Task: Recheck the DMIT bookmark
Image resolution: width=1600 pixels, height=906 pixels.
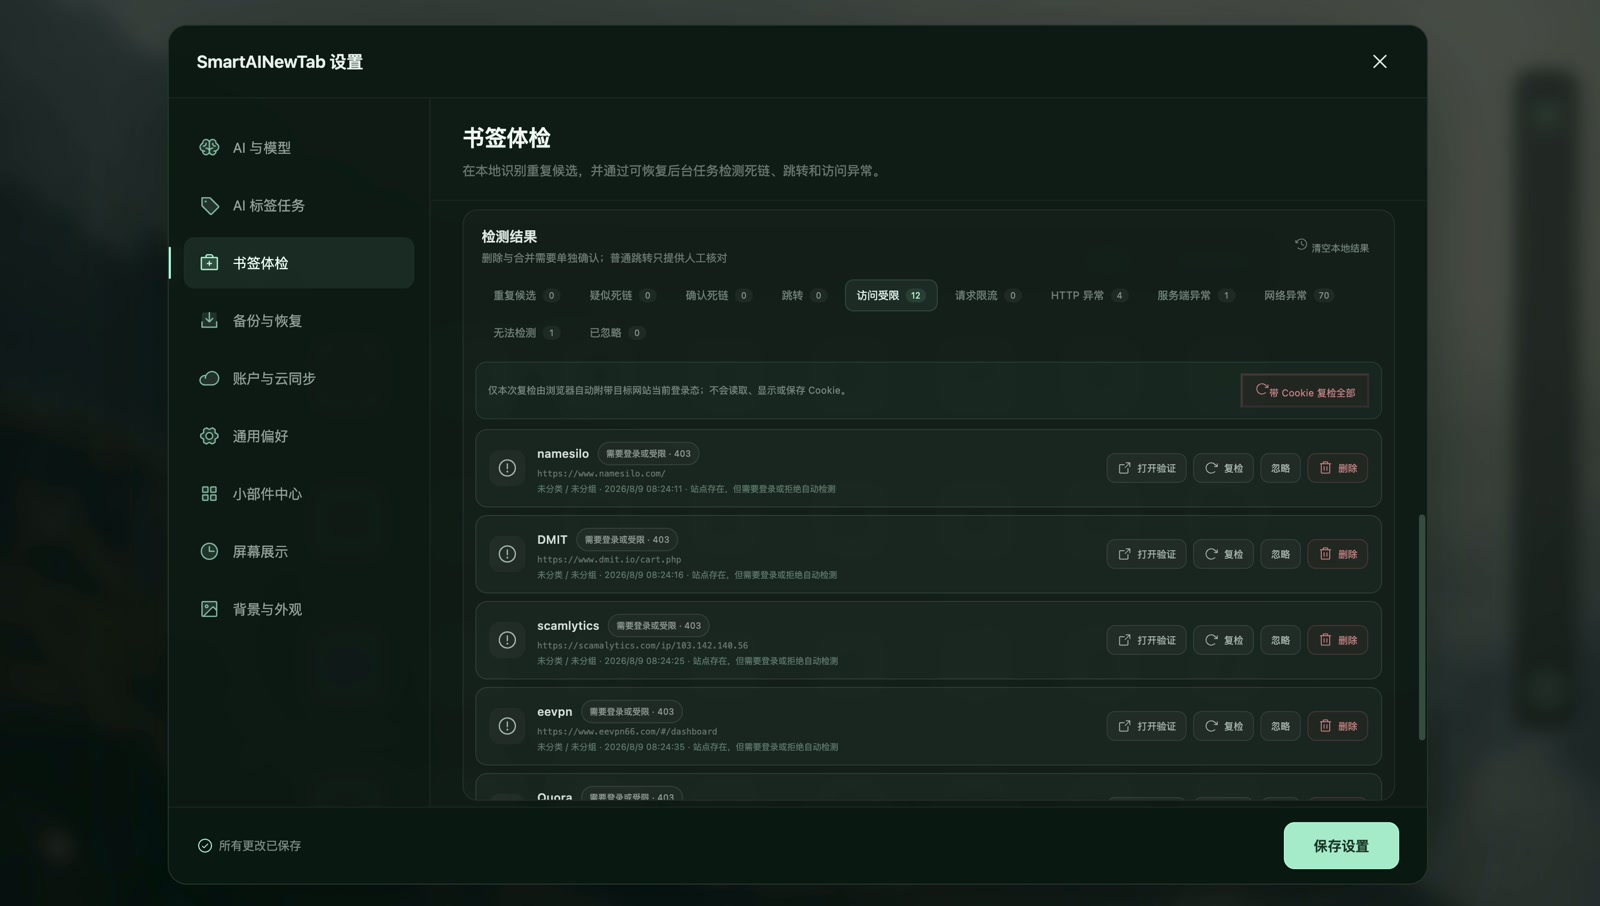Action: click(x=1223, y=554)
